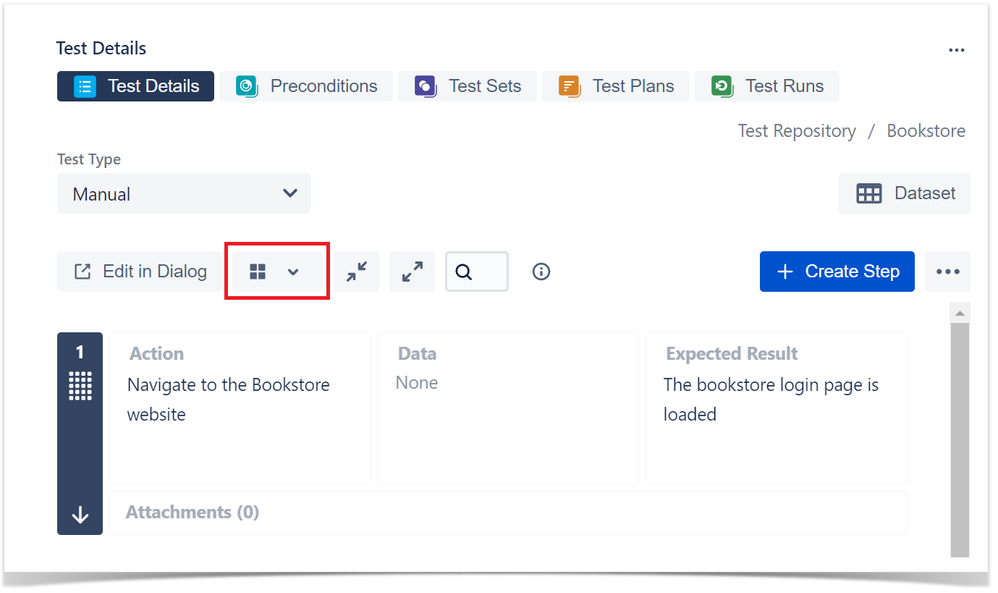Expand the Attachments (0) section
This screenshot has height=593, width=998.
pyautogui.click(x=192, y=512)
